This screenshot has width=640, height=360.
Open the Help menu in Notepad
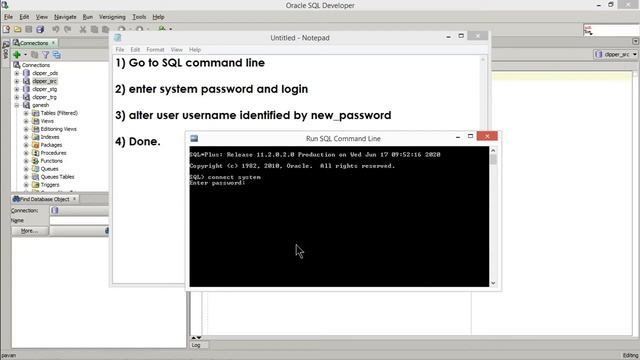[195, 50]
